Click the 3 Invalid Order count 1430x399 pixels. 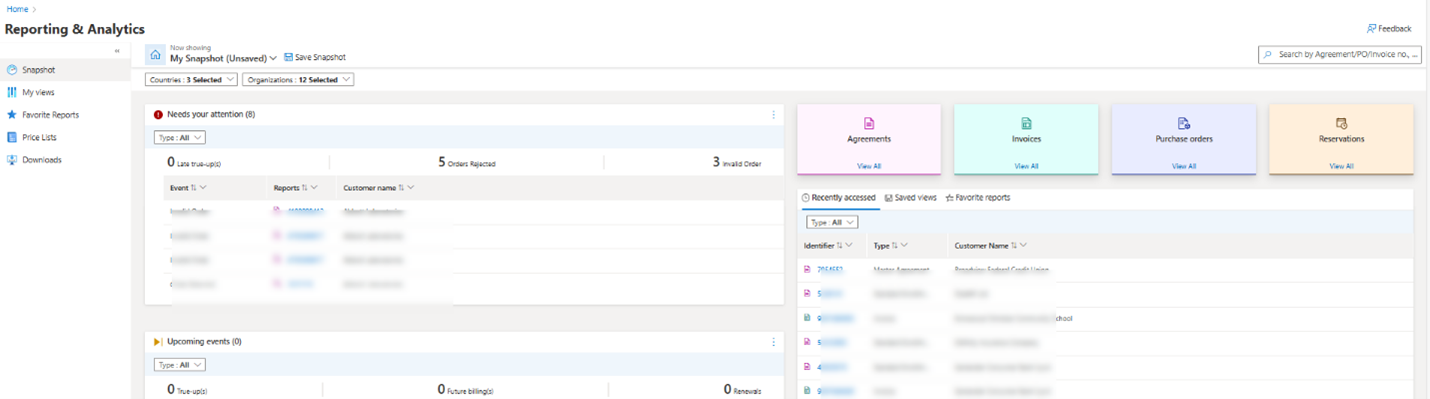coord(736,162)
